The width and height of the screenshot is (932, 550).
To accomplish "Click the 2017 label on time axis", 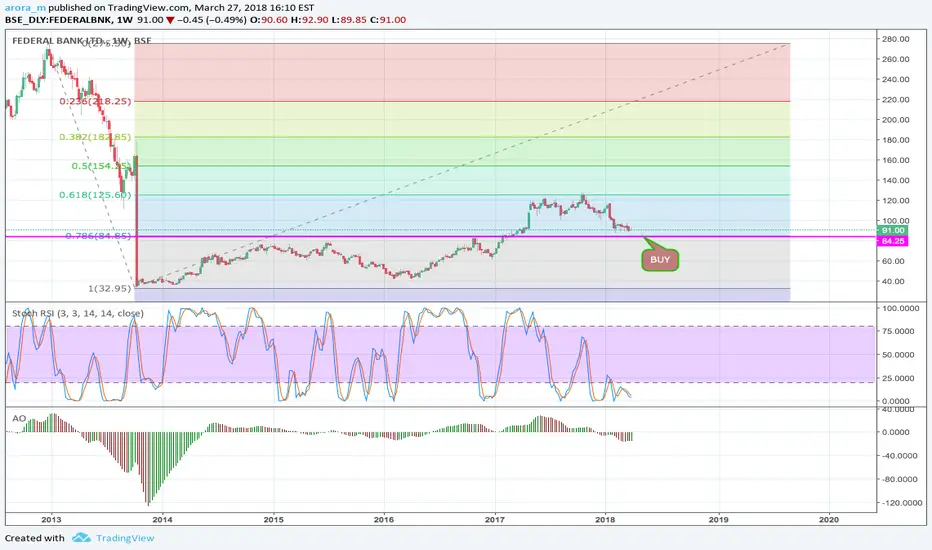I will [x=495, y=519].
